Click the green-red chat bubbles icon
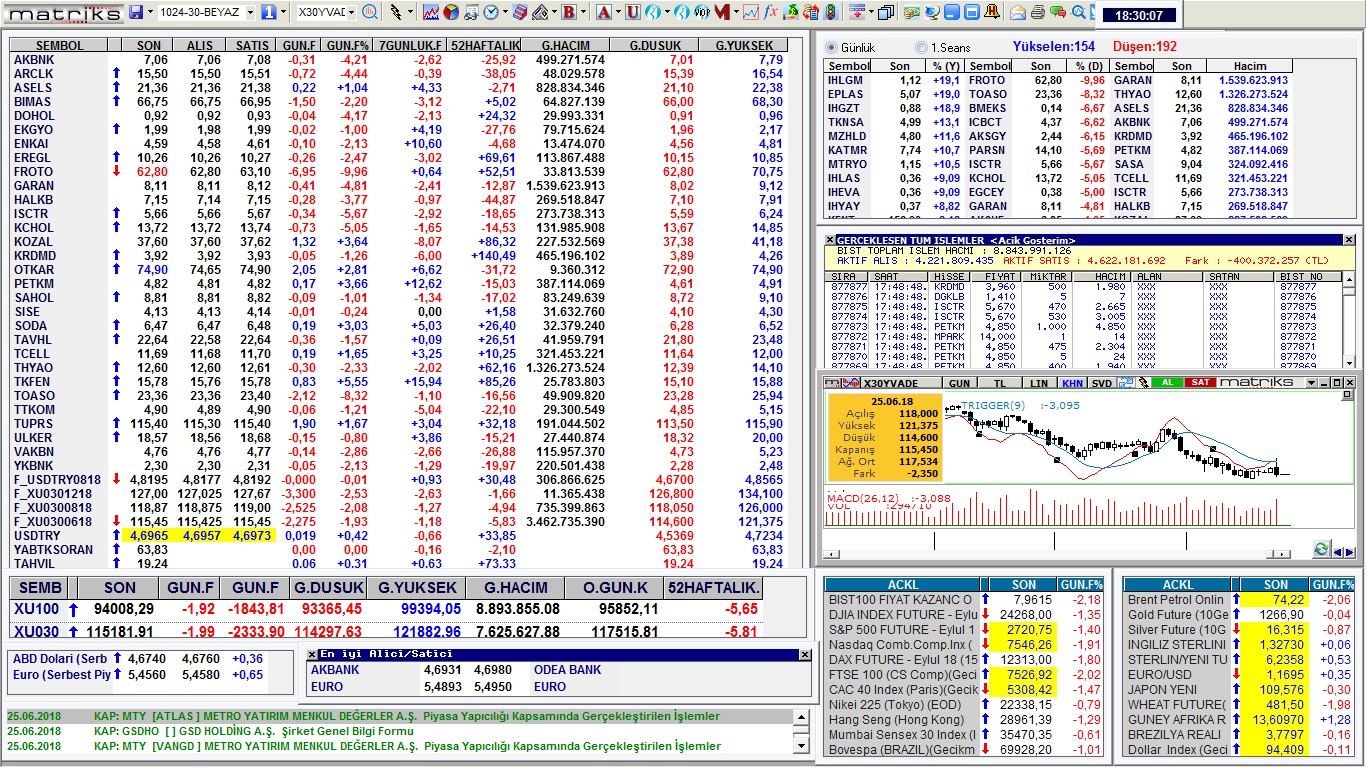This screenshot has height=768, width=1366. click(1057, 12)
